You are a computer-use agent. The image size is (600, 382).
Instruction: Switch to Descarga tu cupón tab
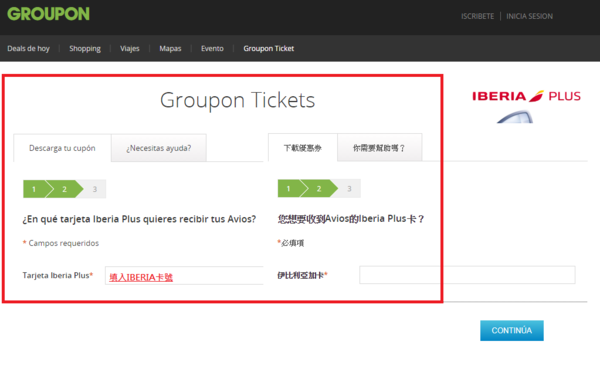[x=62, y=148]
